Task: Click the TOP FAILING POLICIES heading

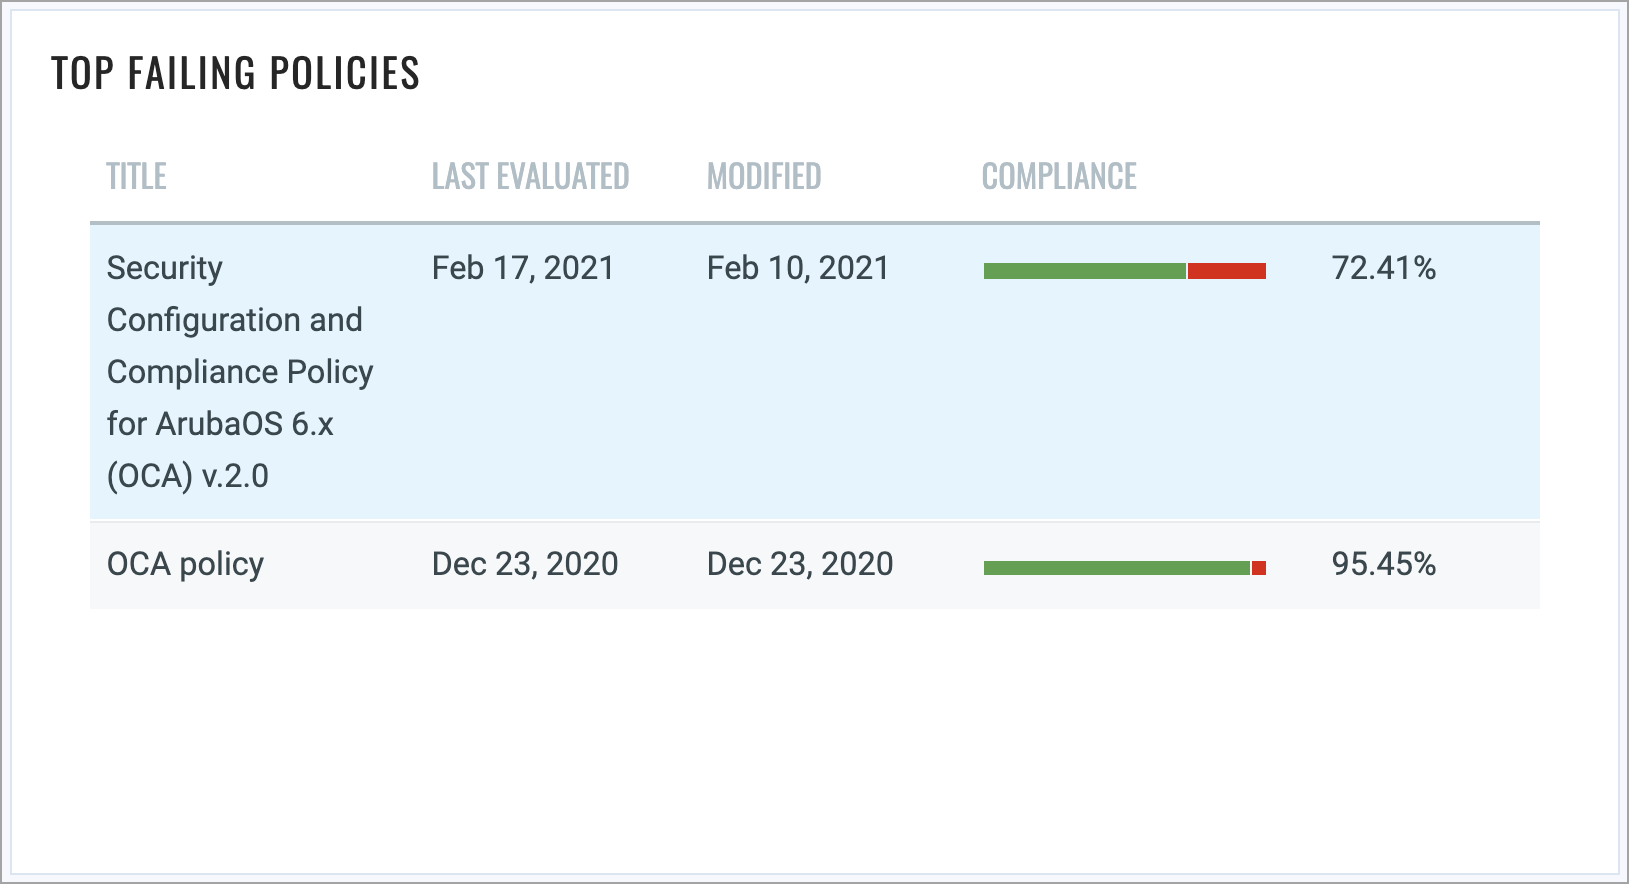Action: pos(235,73)
